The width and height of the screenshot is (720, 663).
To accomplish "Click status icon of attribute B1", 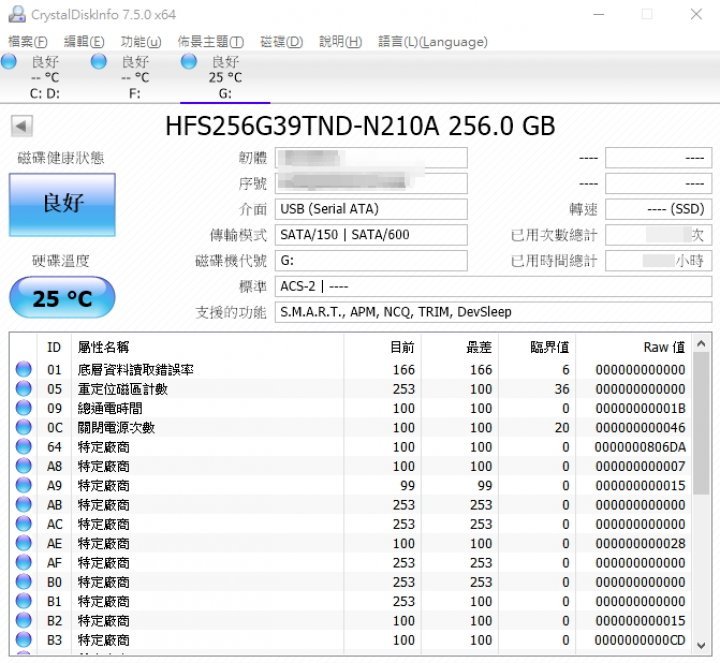I will tap(23, 601).
